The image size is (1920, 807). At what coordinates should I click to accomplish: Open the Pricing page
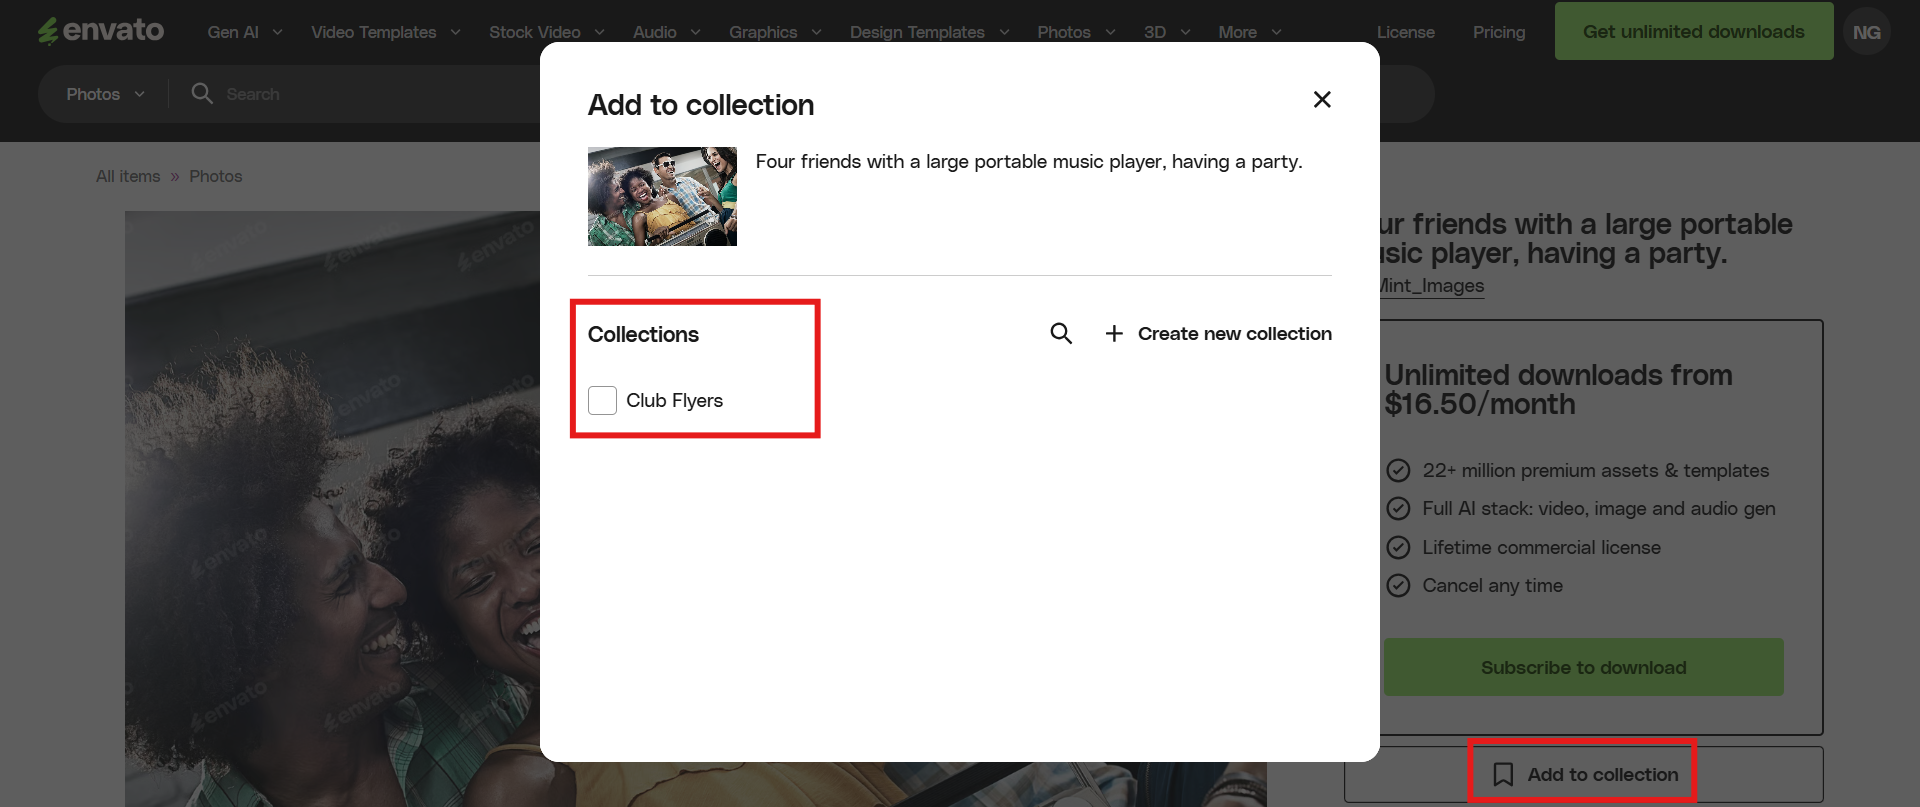click(x=1498, y=32)
